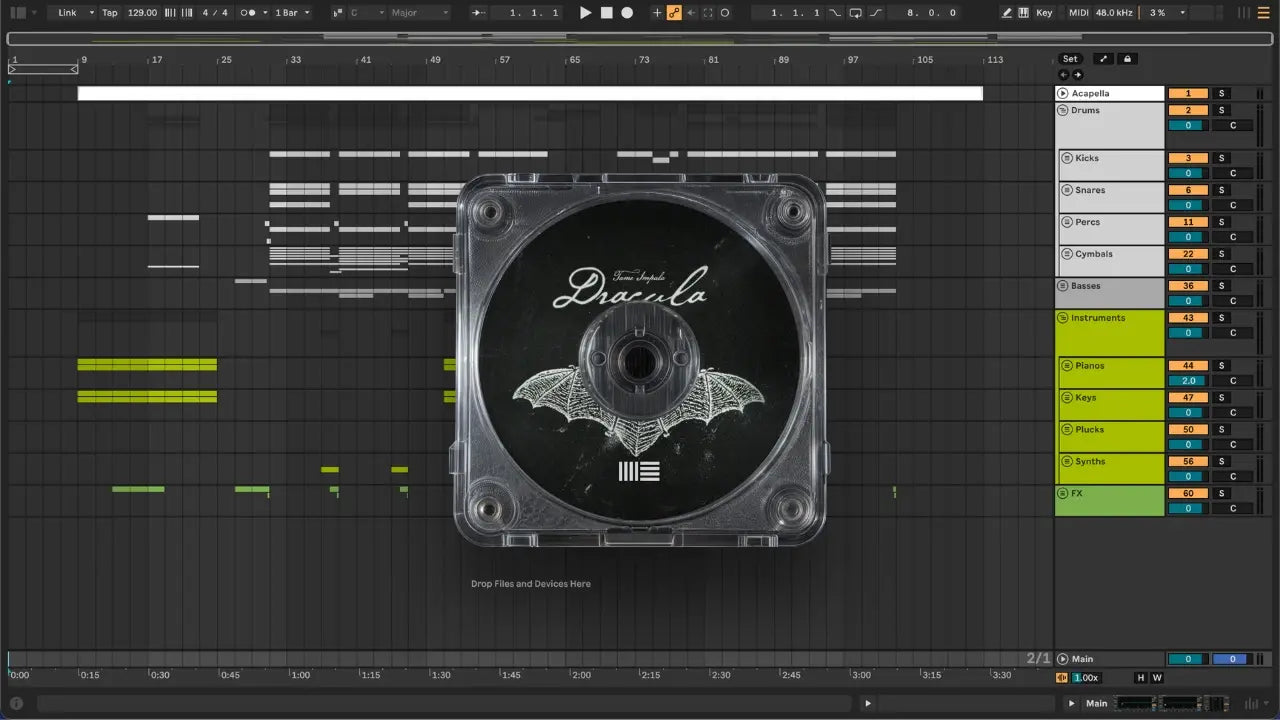
Task: Open the scale root note C dropdown
Action: (367, 13)
